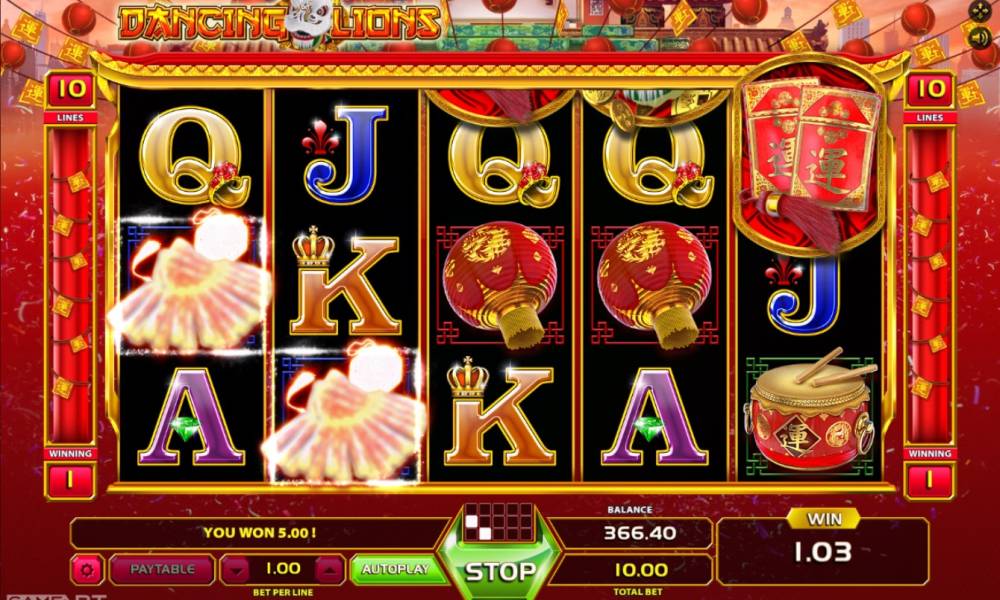
Task: Click the right winning line 1 indicator
Action: [x=929, y=479]
